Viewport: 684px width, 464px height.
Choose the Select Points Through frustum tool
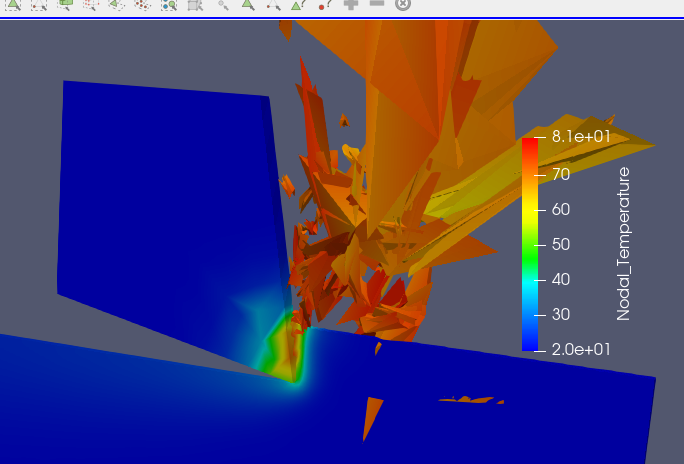point(91,5)
